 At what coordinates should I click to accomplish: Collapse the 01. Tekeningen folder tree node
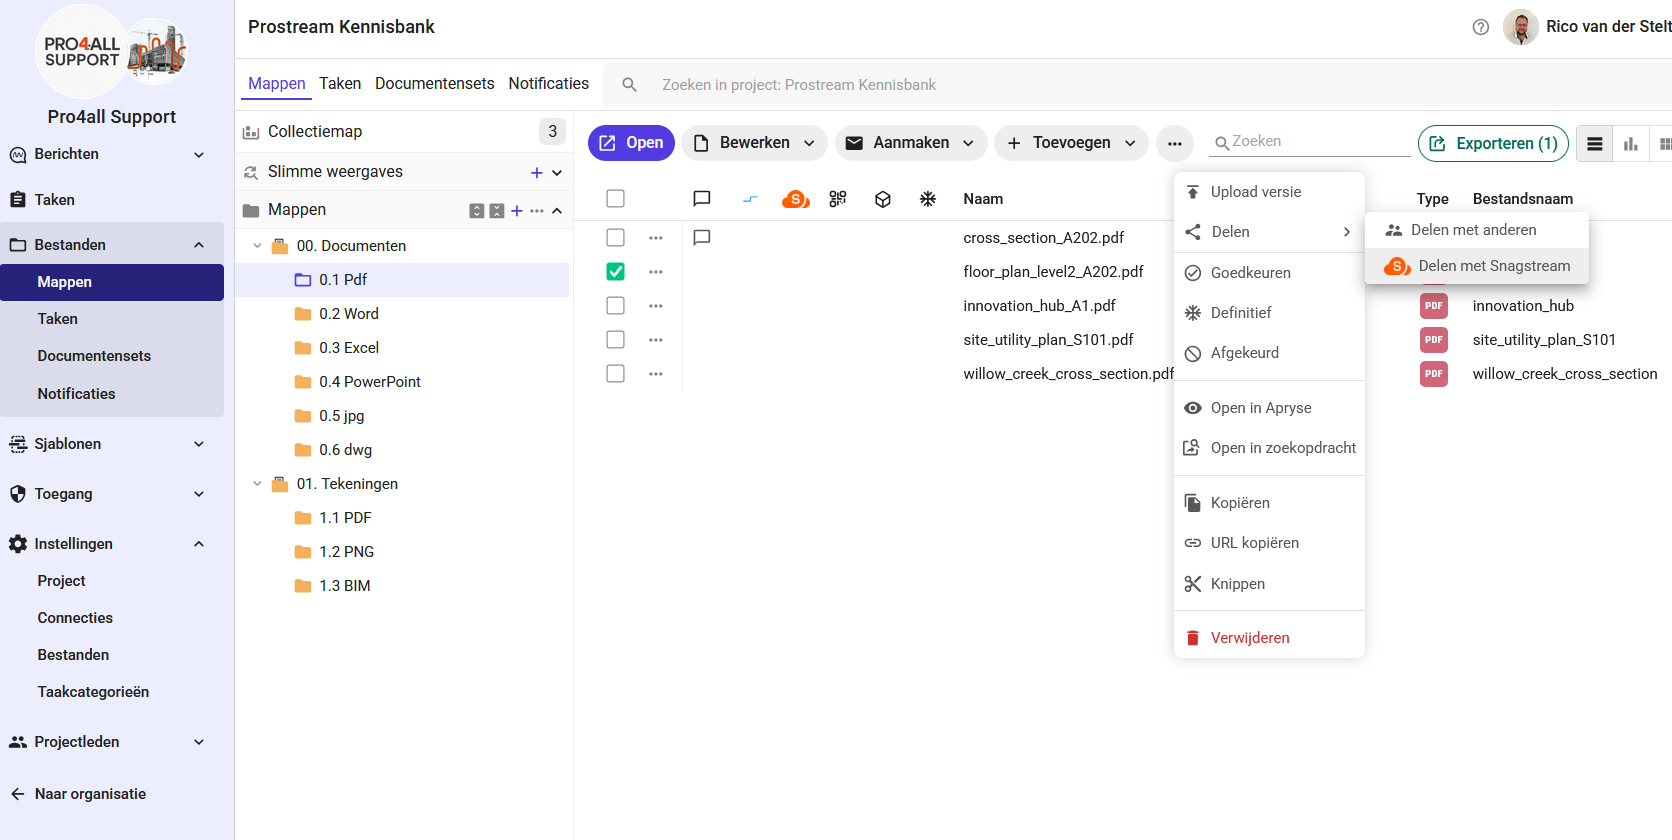[258, 484]
